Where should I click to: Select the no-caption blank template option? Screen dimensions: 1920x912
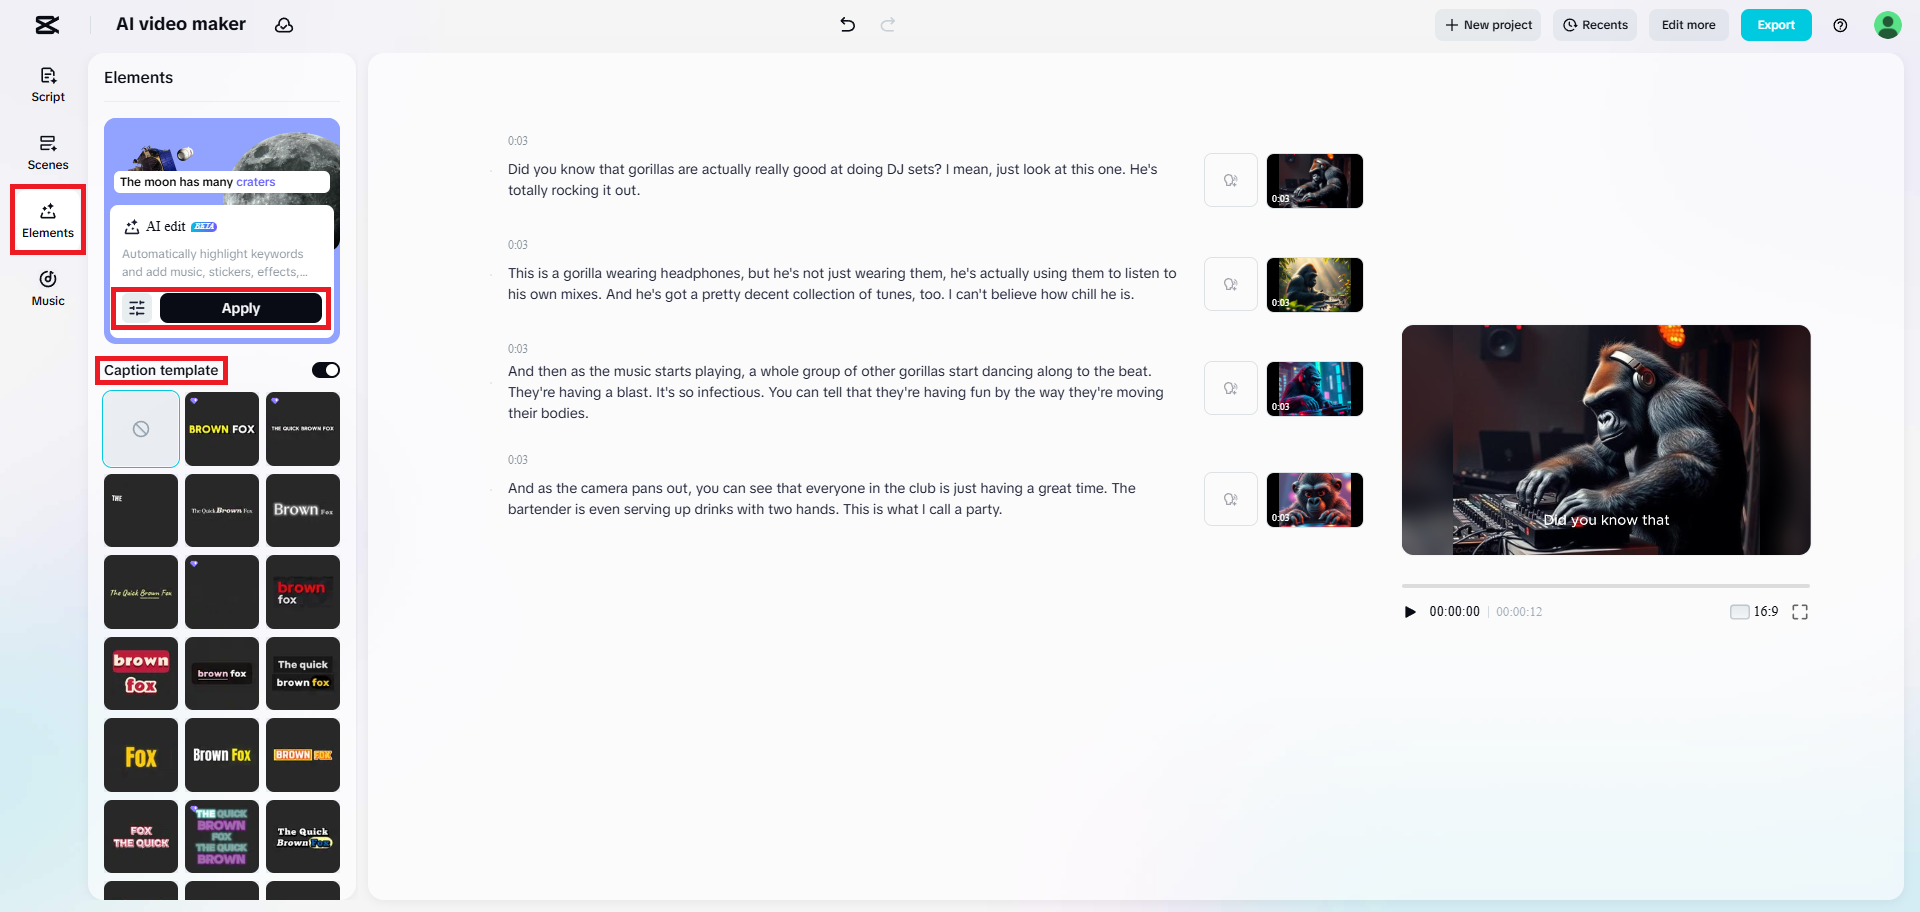pyautogui.click(x=140, y=428)
